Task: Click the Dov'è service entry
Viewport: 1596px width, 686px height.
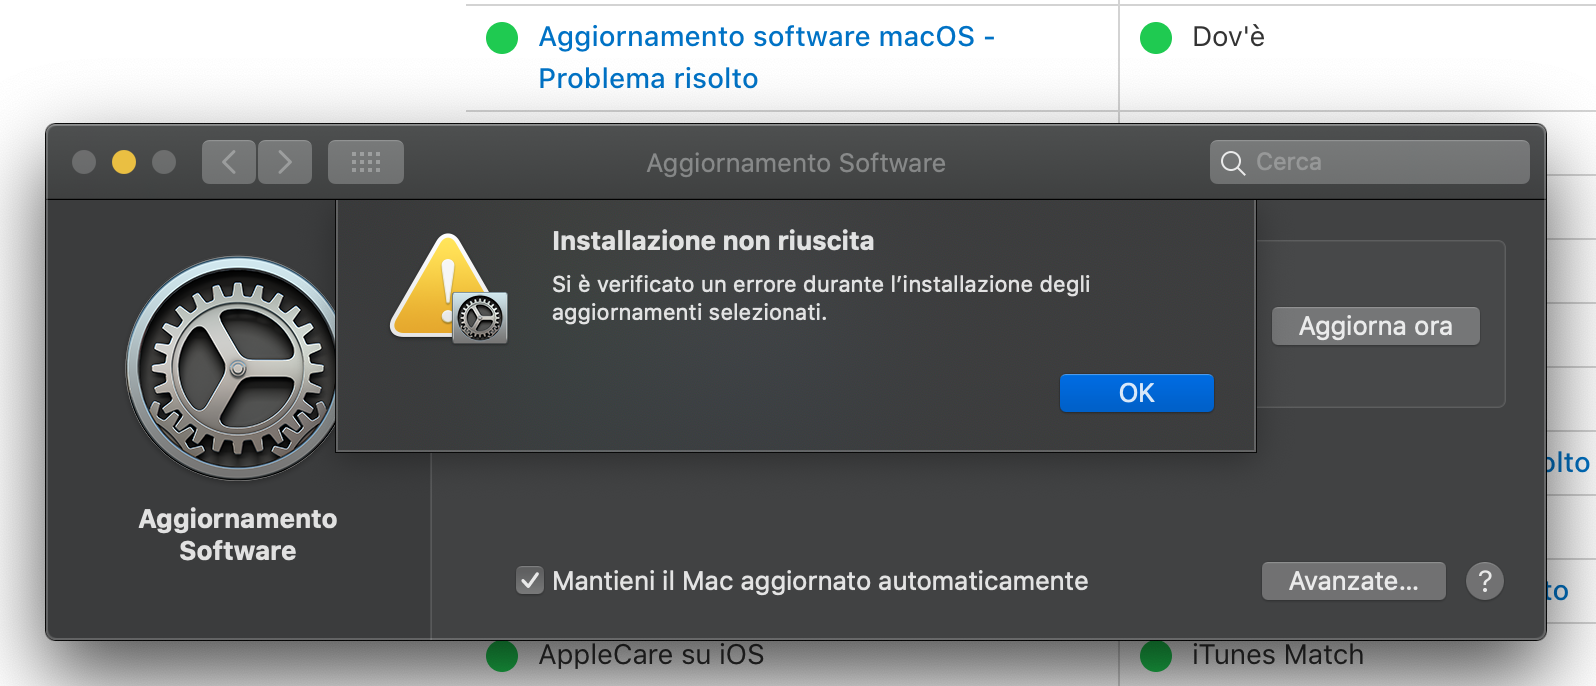Action: pos(1228,37)
